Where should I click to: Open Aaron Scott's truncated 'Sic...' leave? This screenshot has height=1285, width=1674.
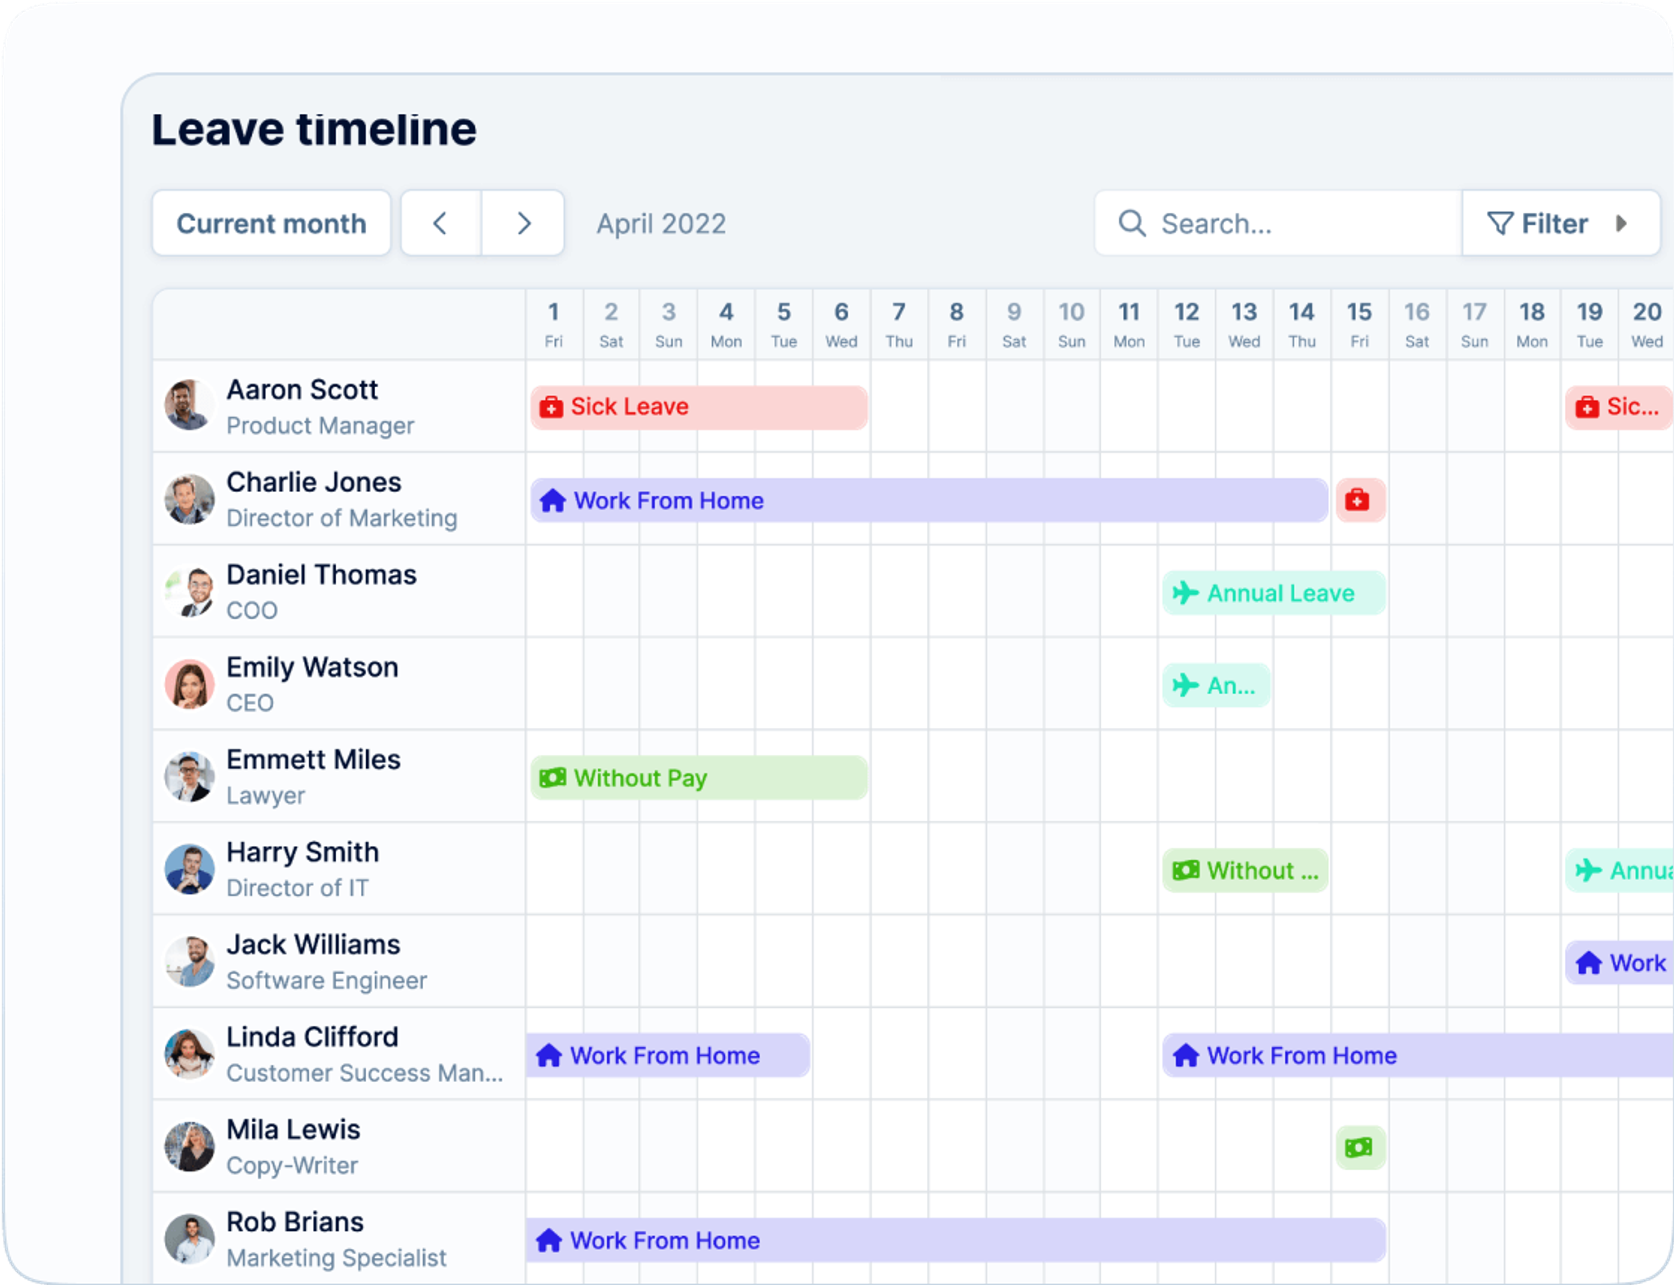tap(1619, 407)
